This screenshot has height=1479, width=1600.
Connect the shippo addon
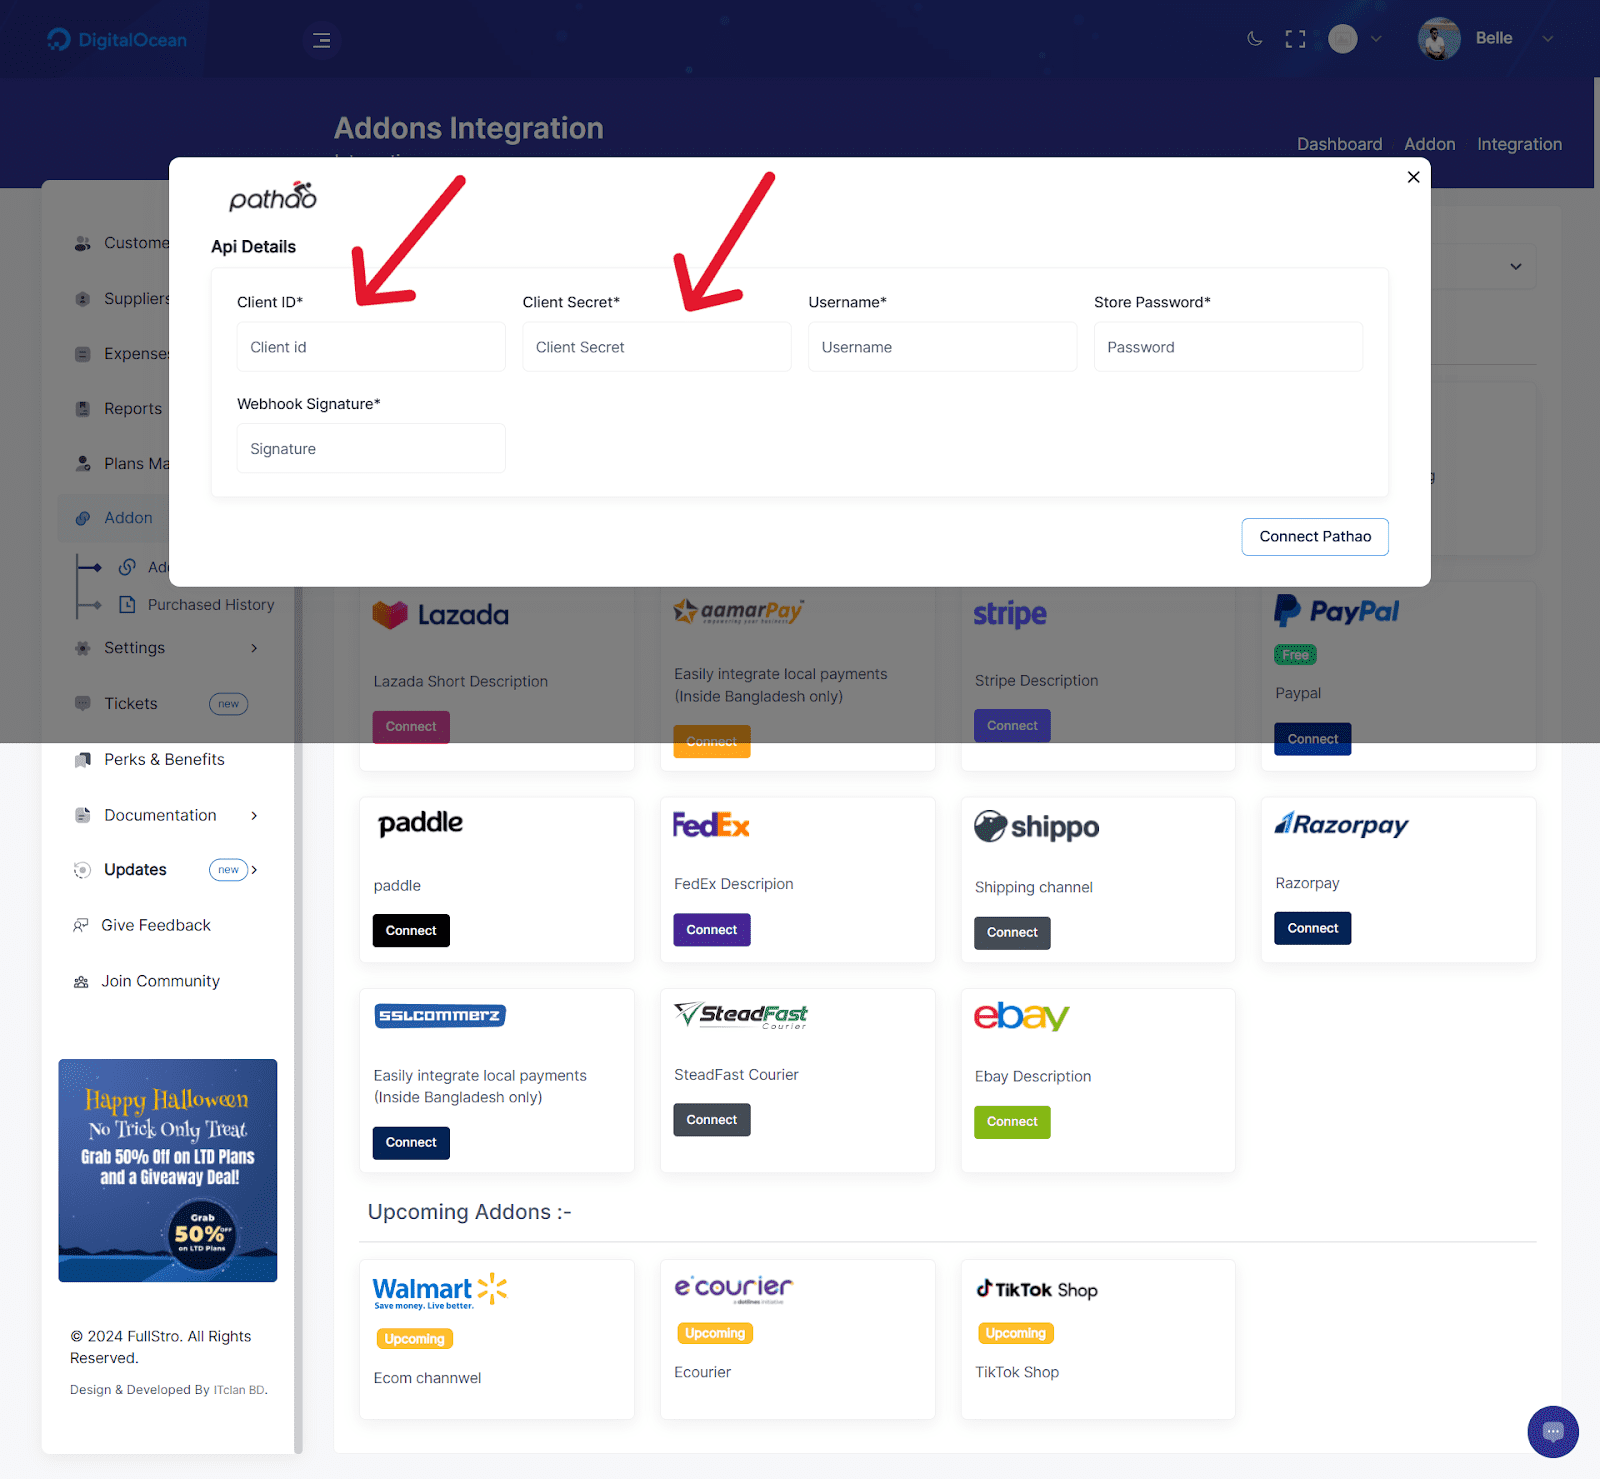click(1012, 933)
